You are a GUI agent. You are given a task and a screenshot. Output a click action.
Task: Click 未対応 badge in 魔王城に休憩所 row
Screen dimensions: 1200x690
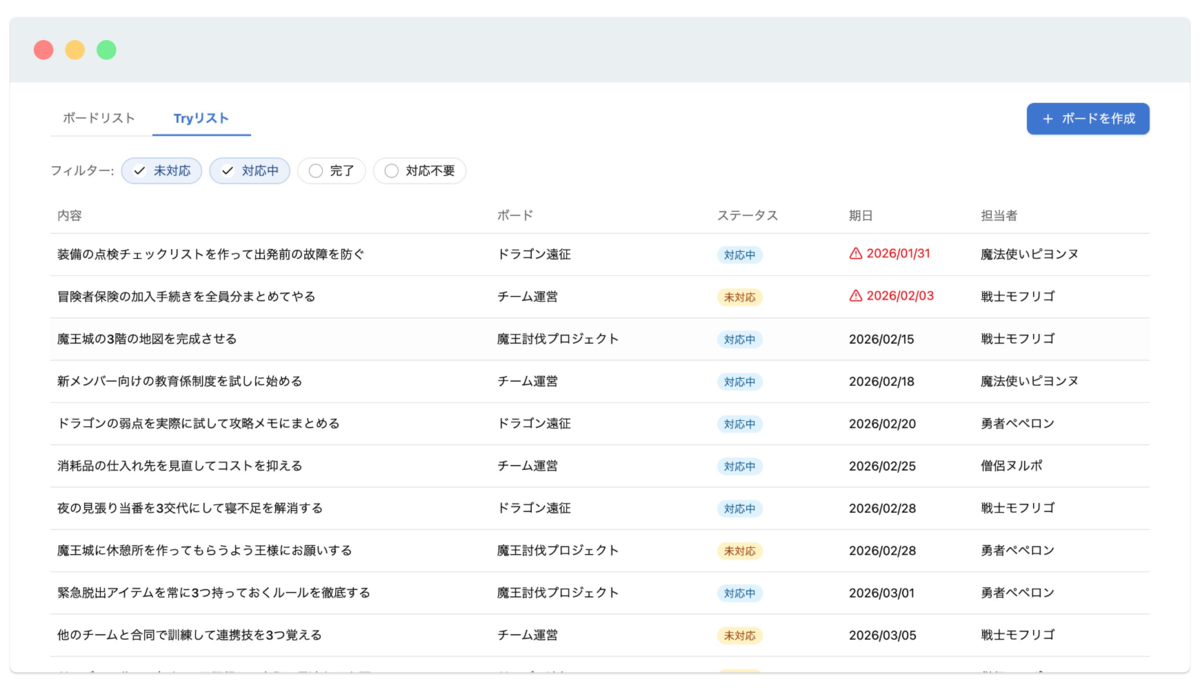click(x=740, y=551)
